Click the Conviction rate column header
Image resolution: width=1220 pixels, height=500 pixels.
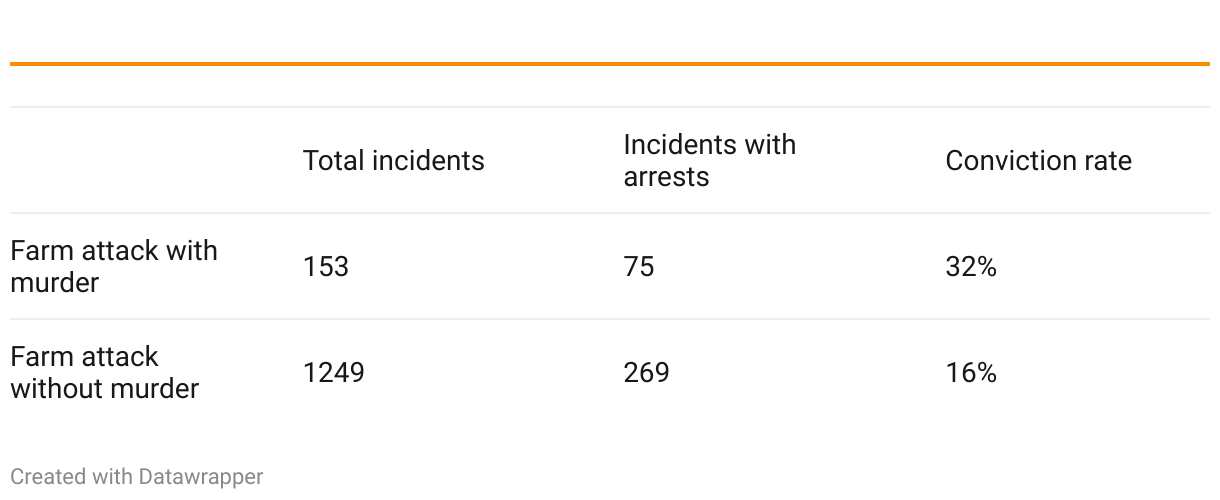[1038, 161]
